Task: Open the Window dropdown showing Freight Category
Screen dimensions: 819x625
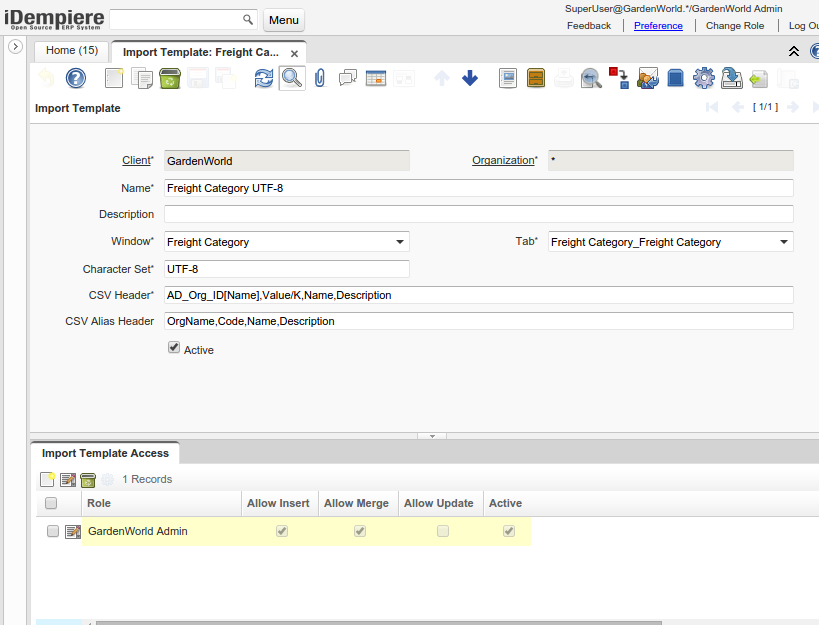Action: [400, 242]
